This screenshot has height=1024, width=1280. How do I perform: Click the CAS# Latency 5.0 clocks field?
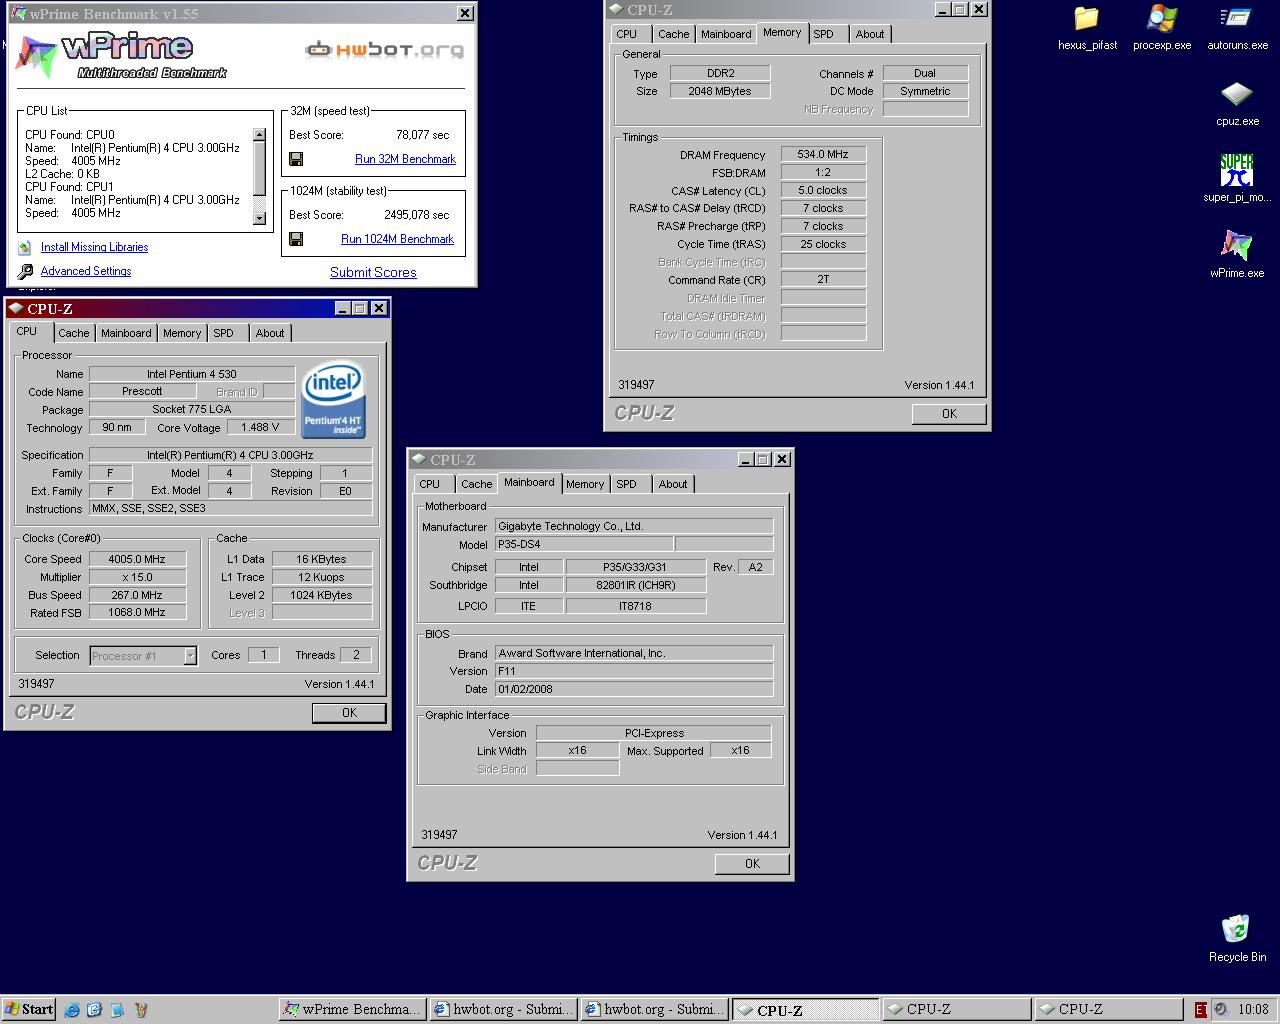[823, 190]
